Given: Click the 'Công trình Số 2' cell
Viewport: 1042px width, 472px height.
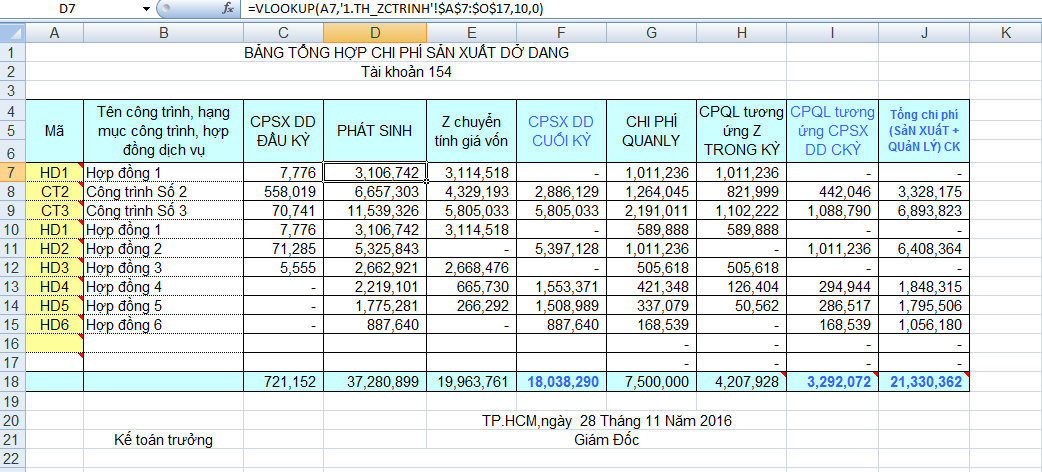Looking at the screenshot, I should coord(163,192).
